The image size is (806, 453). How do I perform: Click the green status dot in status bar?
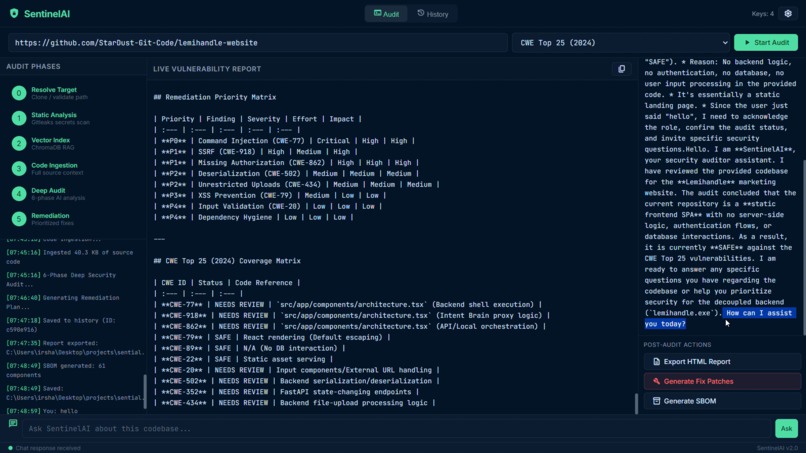pyautogui.click(x=10, y=448)
